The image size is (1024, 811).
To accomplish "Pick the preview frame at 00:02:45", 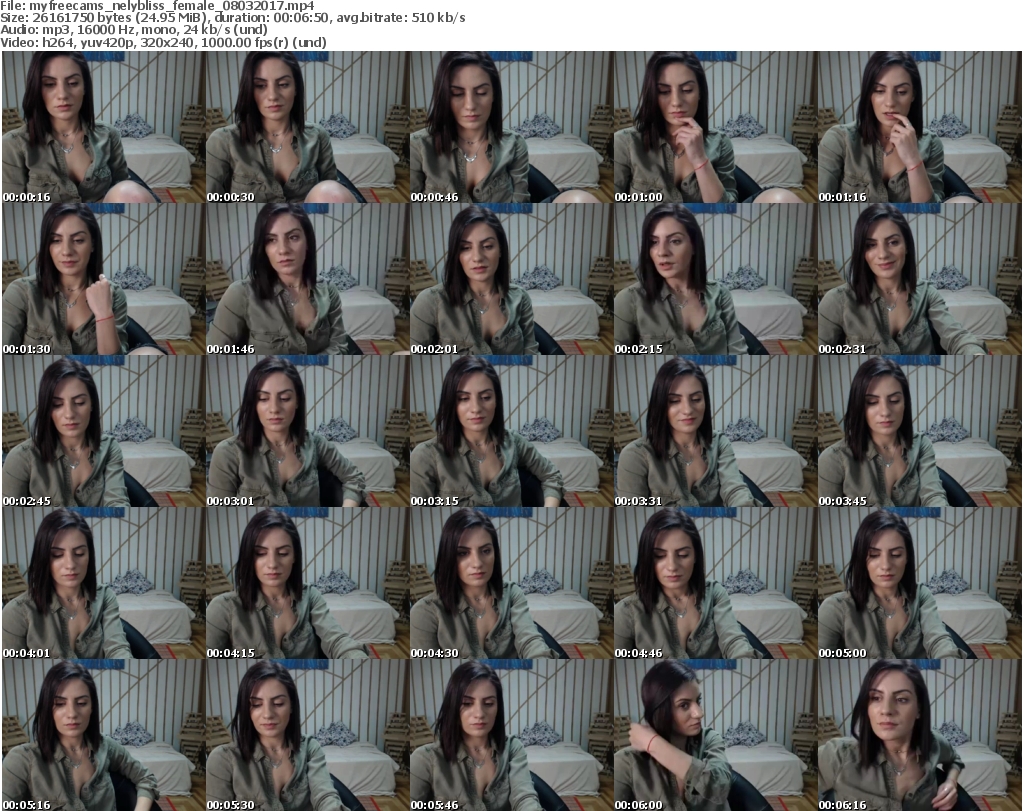I will point(104,432).
